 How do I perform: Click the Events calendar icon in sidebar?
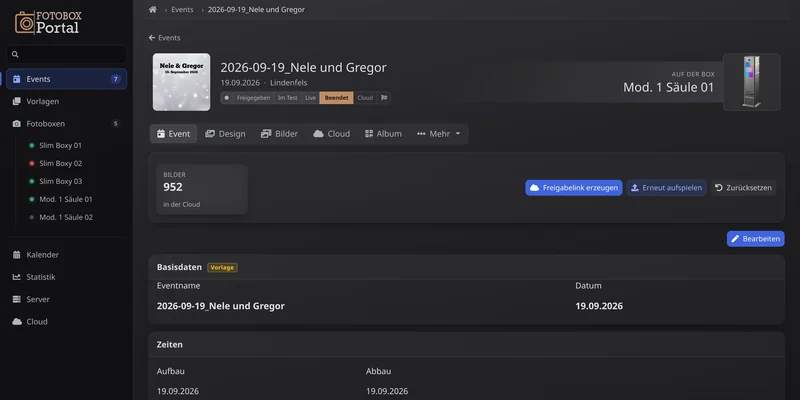pyautogui.click(x=16, y=79)
